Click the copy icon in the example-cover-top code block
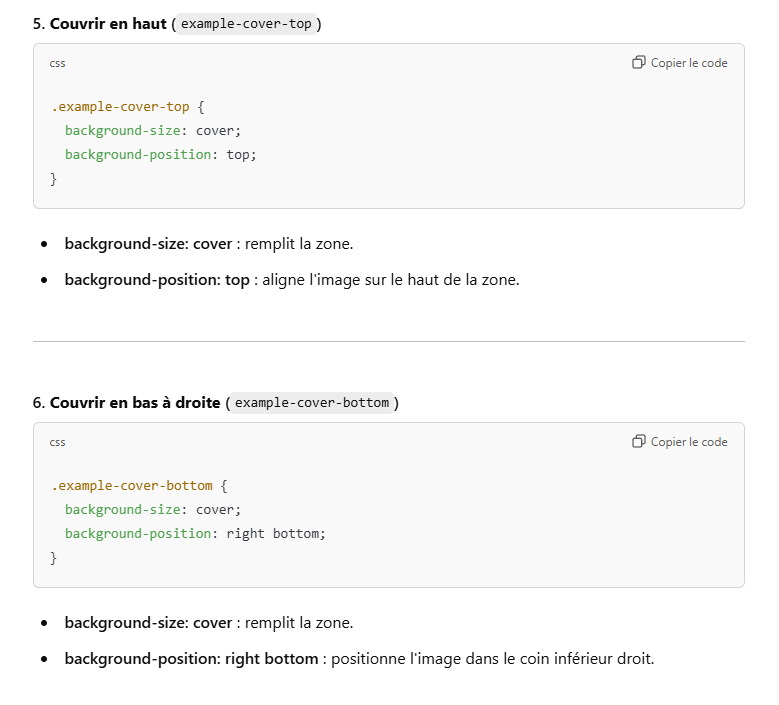 click(639, 63)
